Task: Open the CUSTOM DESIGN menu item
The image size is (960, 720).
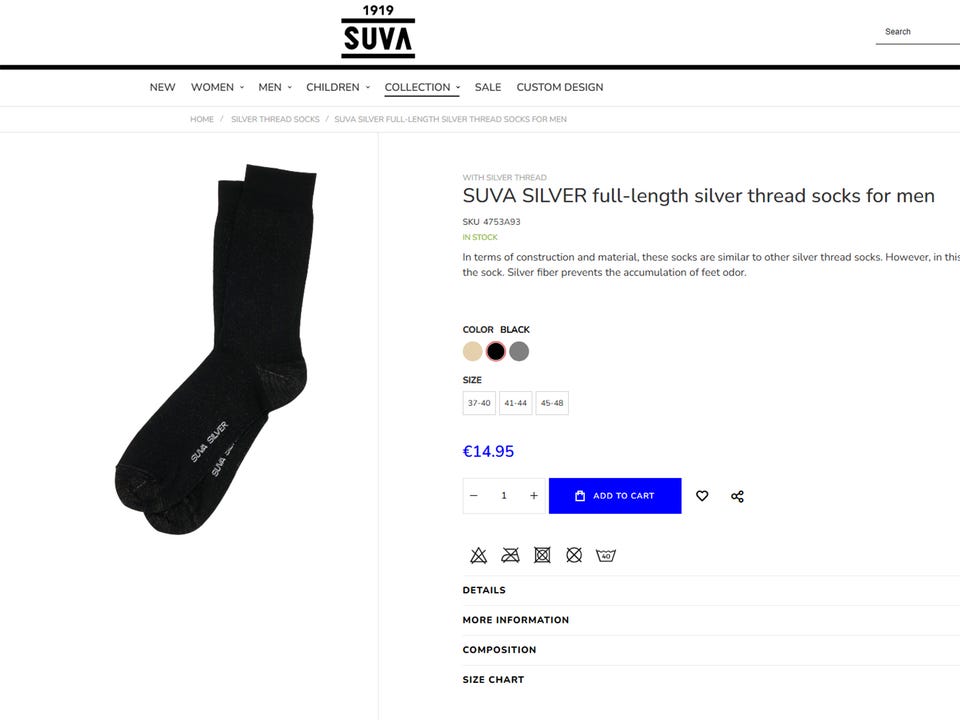Action: click(560, 87)
